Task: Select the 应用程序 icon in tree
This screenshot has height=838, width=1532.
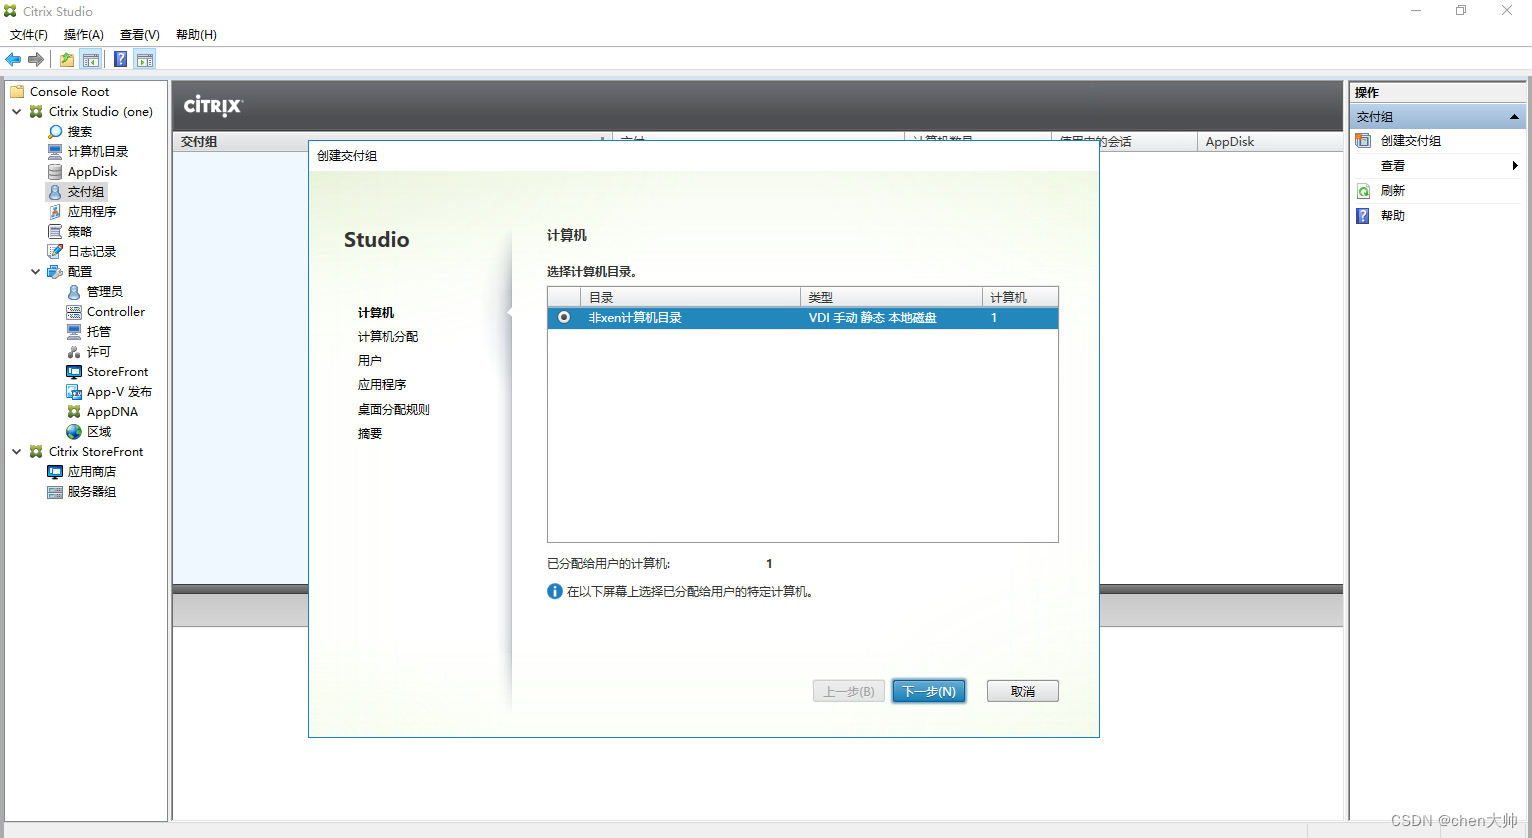Action: [x=55, y=211]
